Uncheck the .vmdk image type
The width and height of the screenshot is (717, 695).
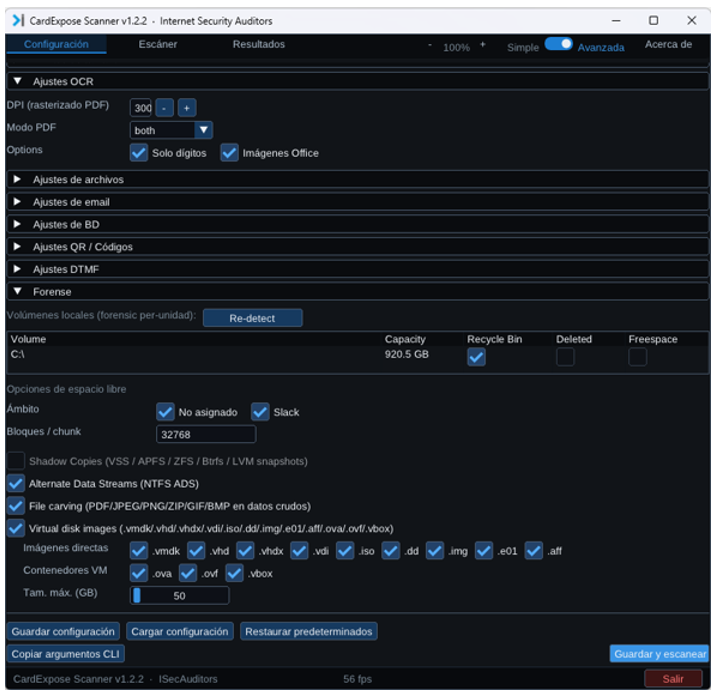tap(139, 551)
